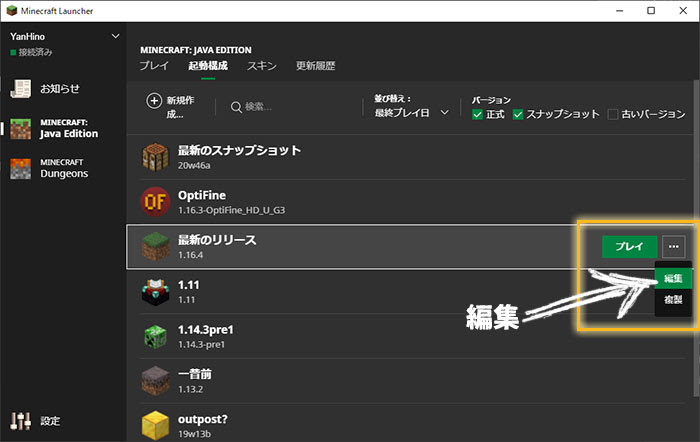Open settings sliders icon at bottom left

pos(21,421)
